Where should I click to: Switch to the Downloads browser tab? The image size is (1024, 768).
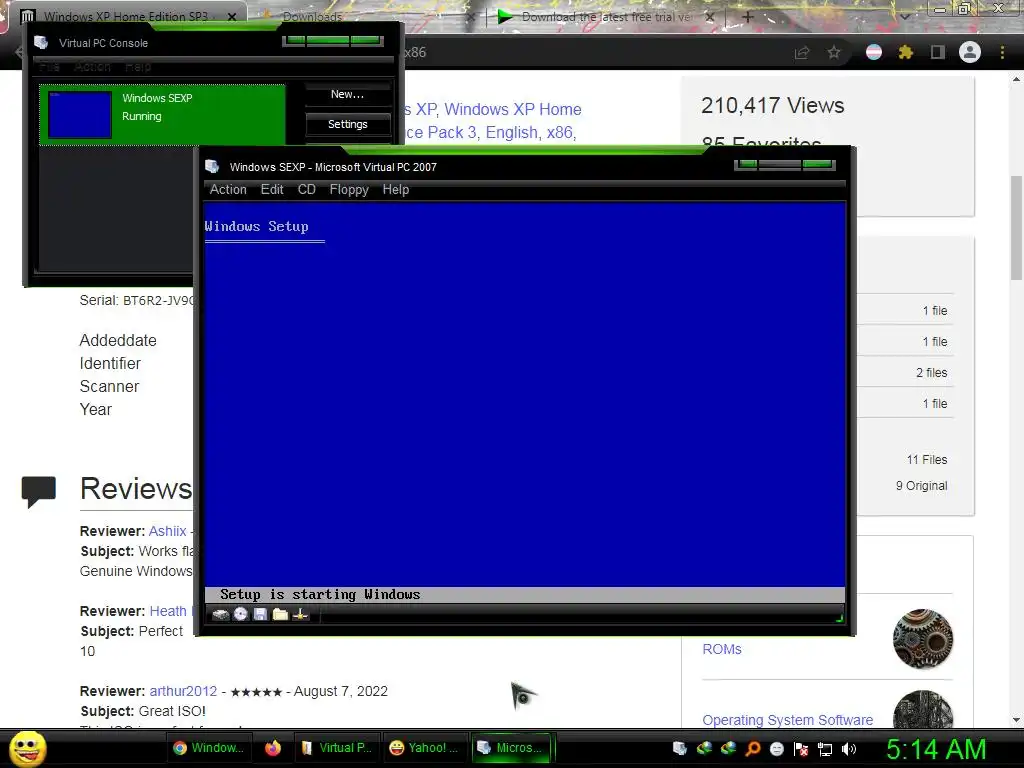(x=312, y=17)
